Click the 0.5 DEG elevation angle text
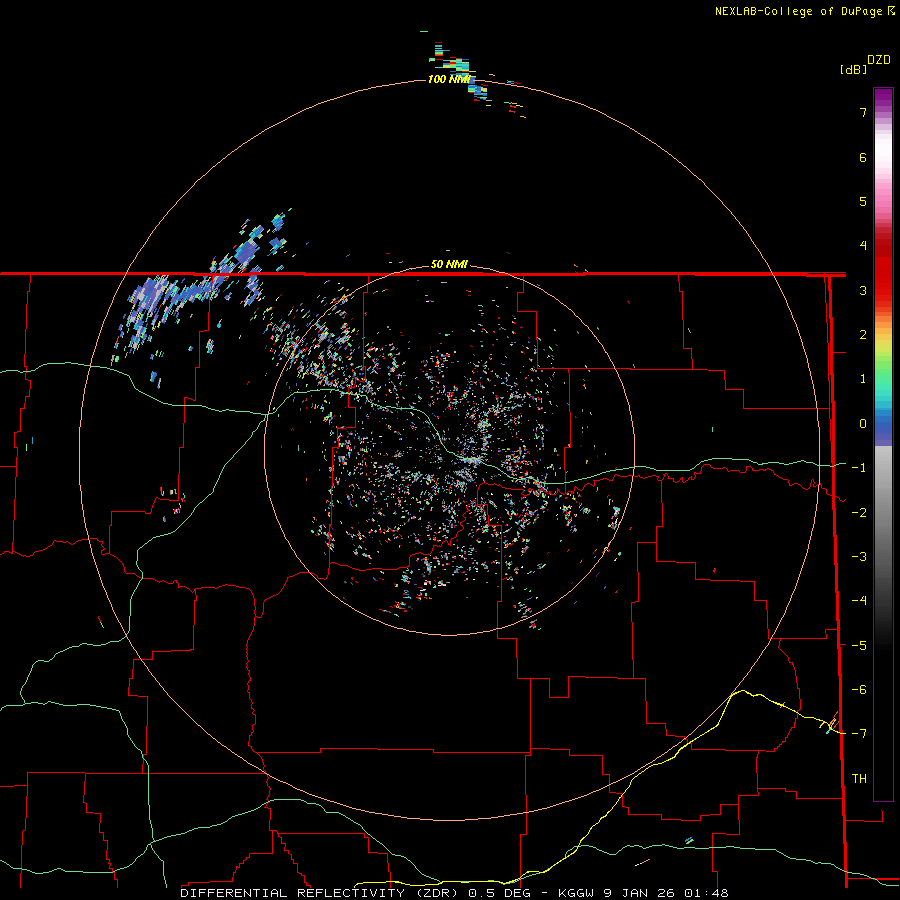 [500, 893]
